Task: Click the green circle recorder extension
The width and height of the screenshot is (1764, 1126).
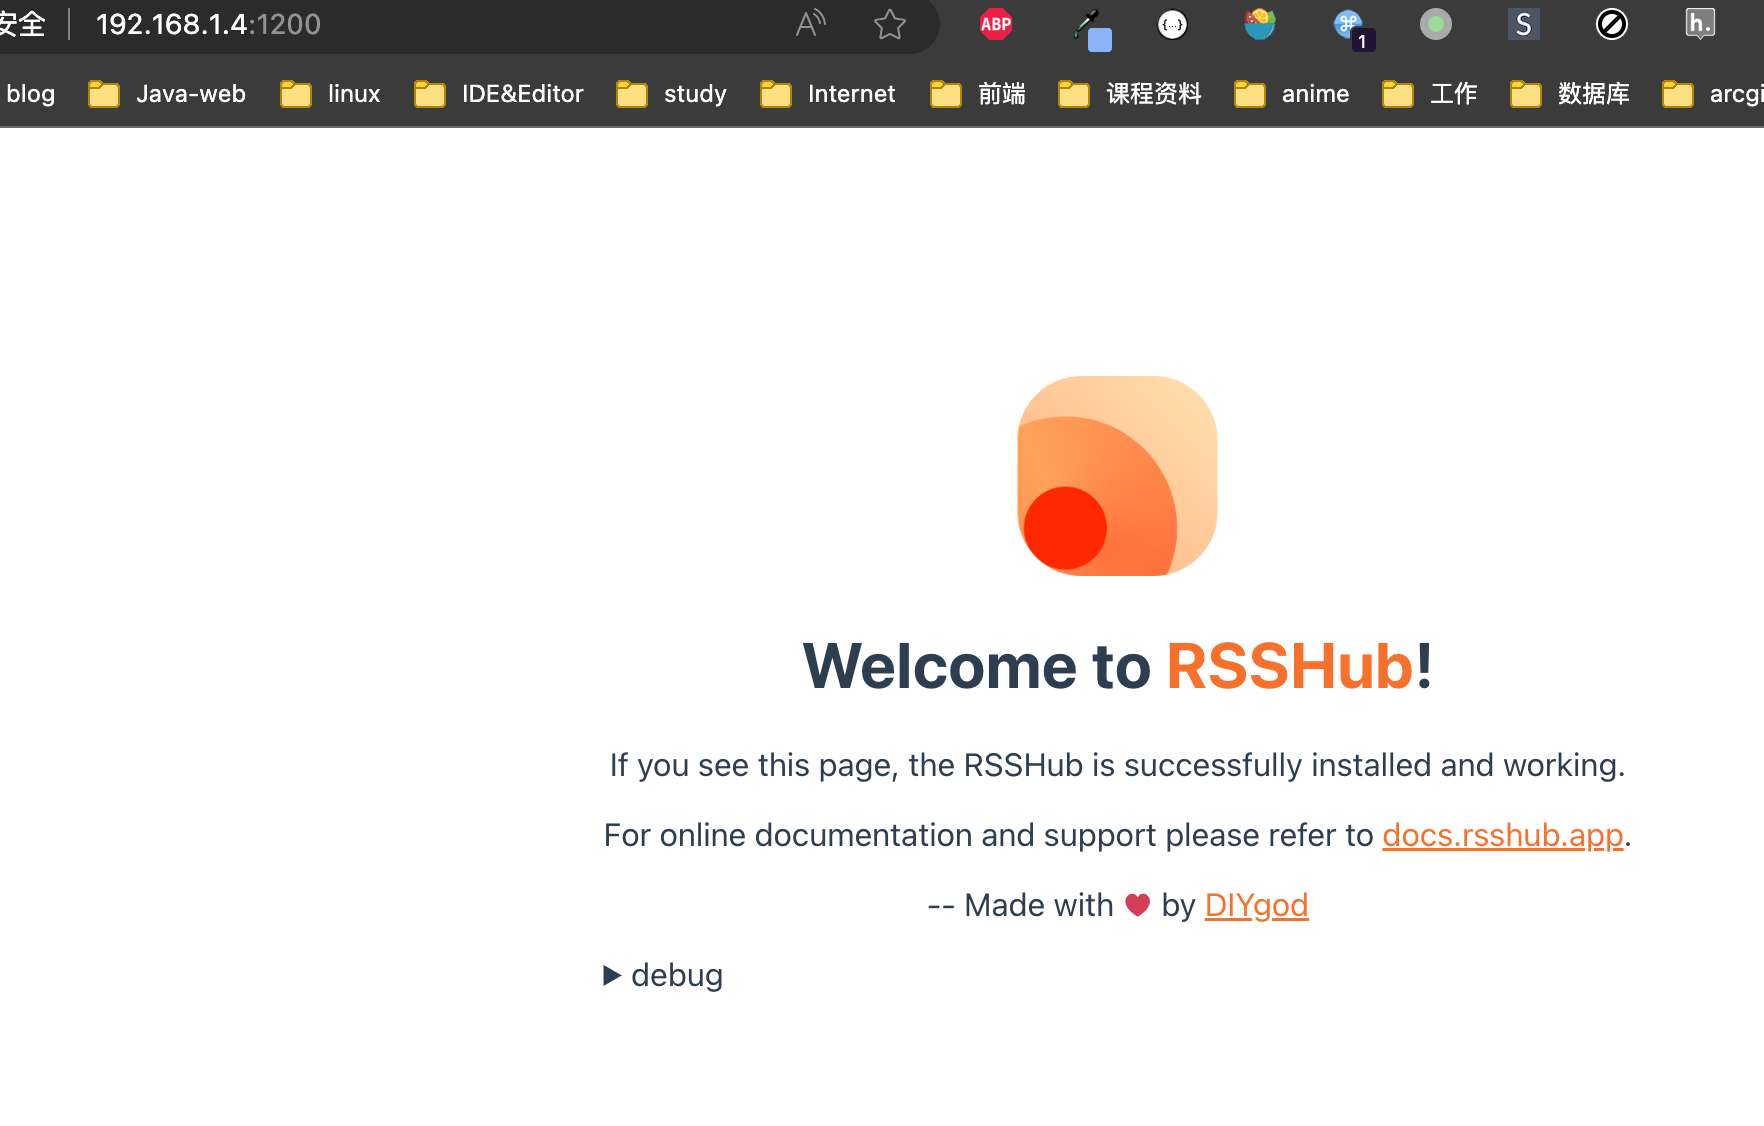Action: tap(1436, 25)
